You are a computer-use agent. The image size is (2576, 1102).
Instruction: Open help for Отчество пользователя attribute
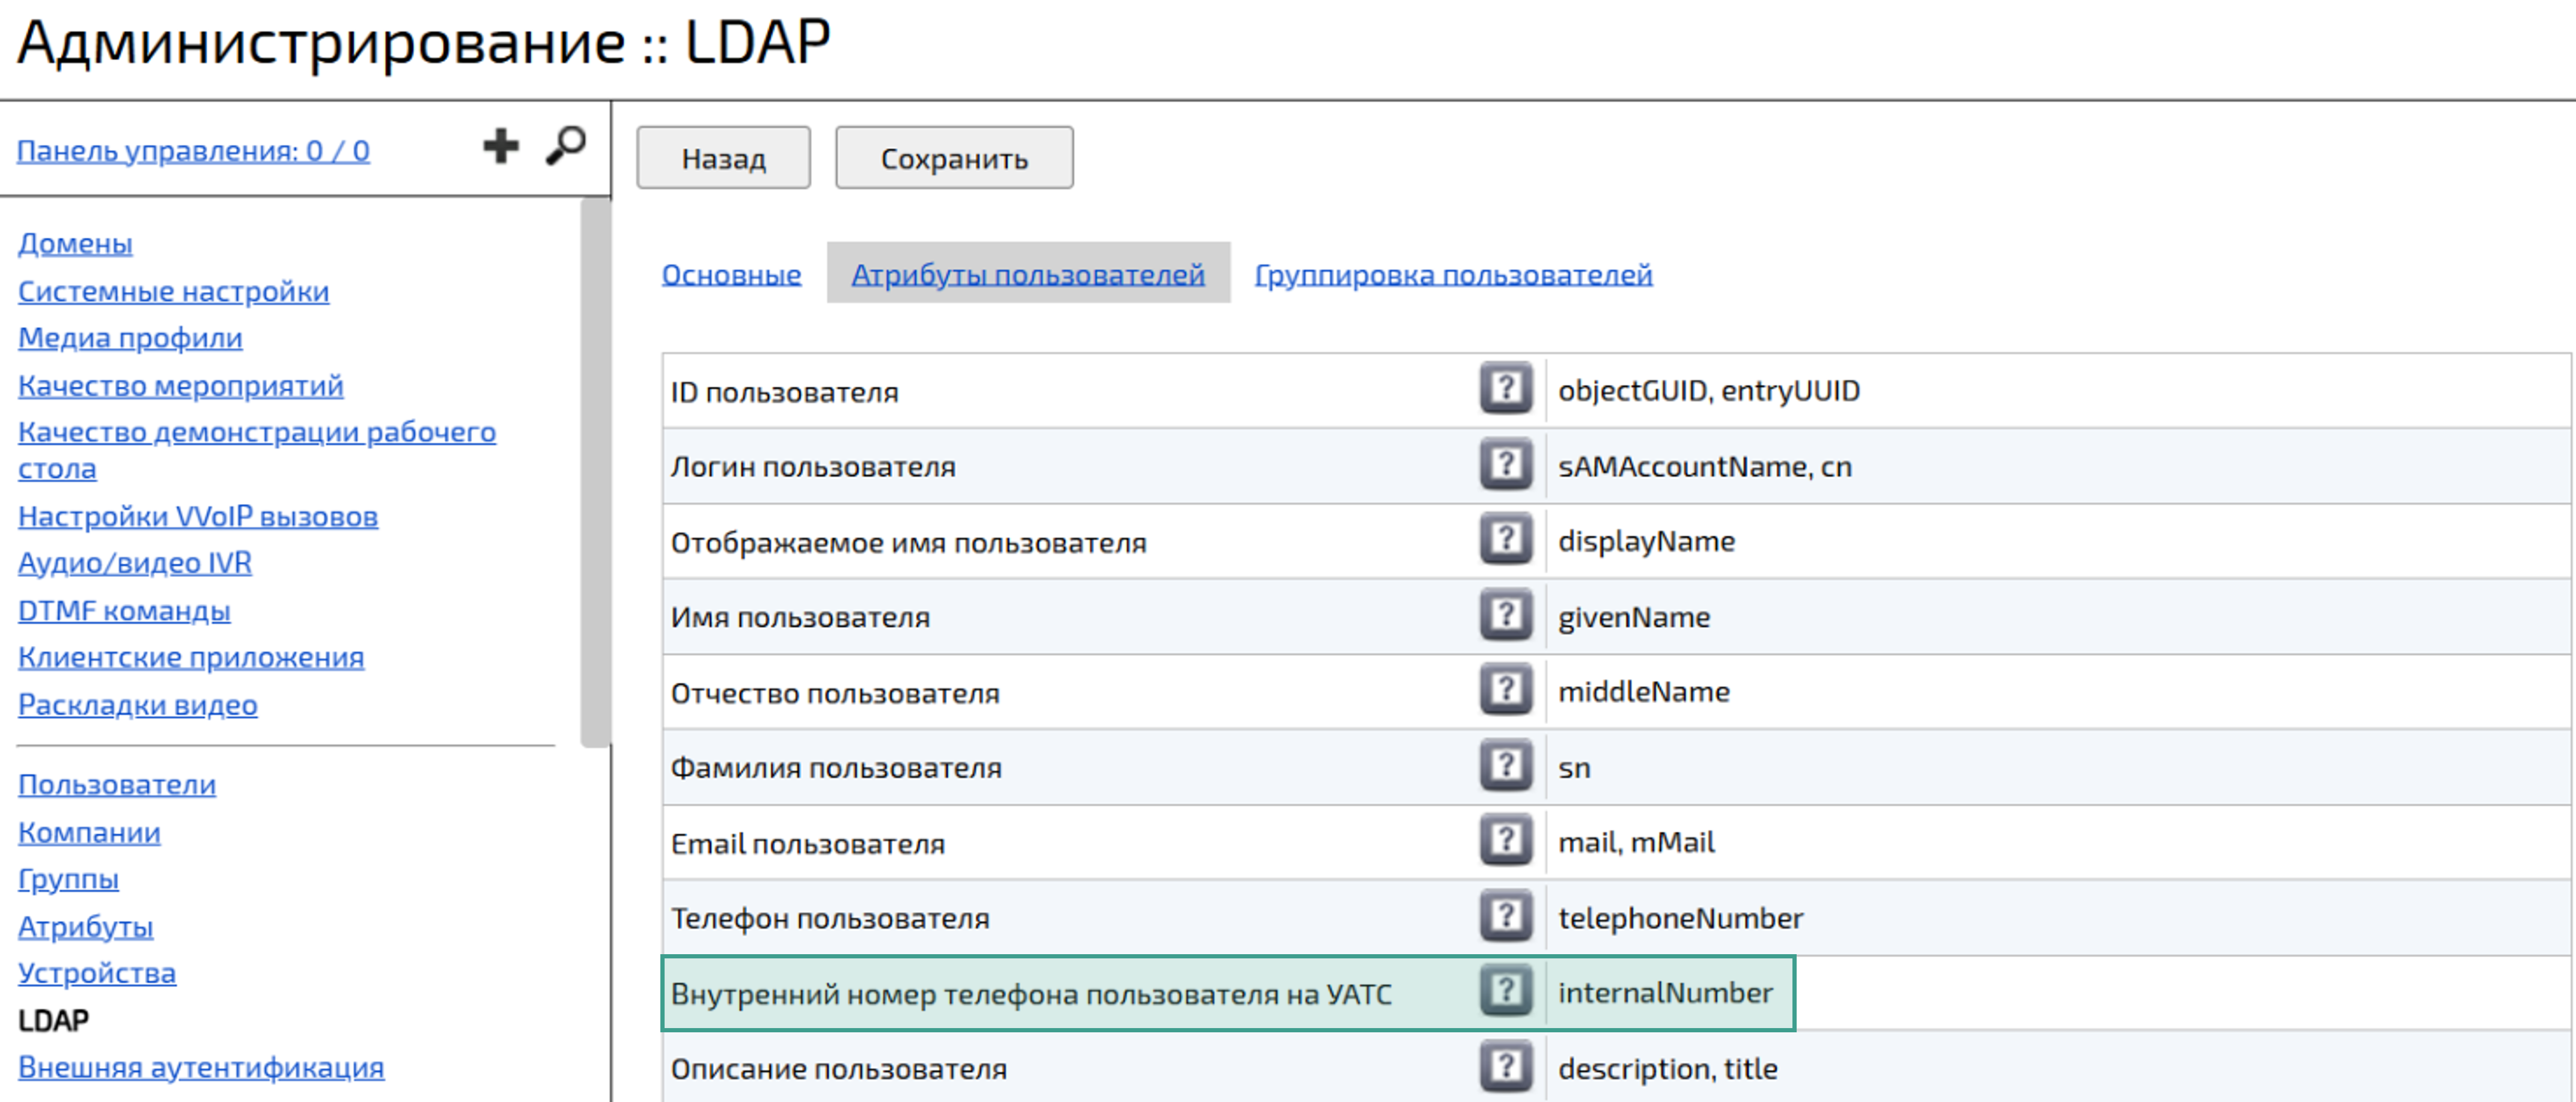pyautogui.click(x=1506, y=691)
